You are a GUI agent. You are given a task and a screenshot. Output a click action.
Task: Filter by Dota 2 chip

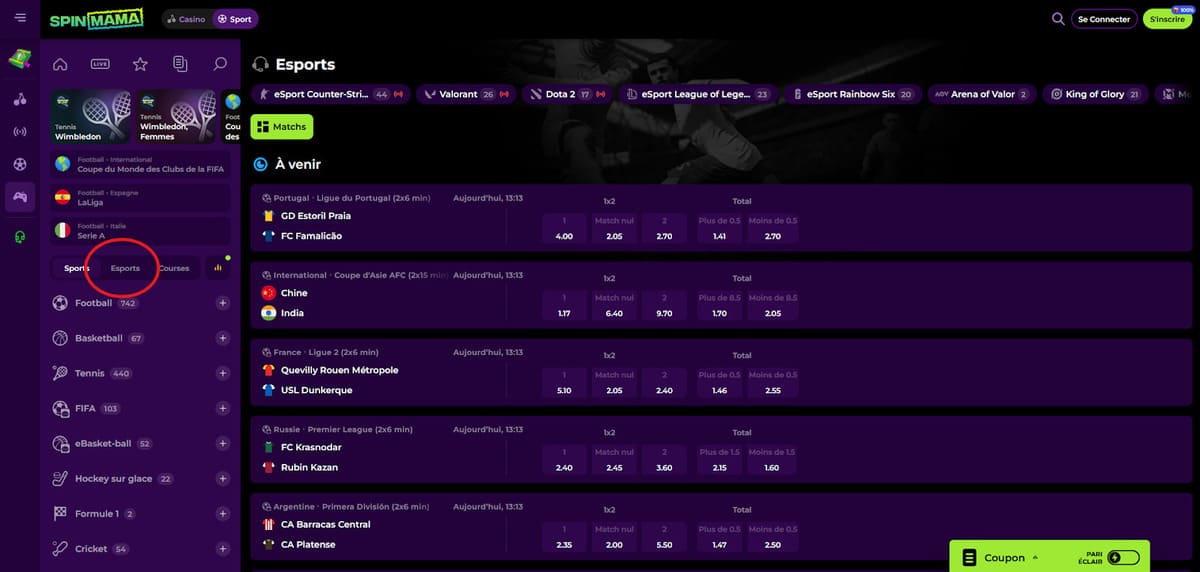567,94
